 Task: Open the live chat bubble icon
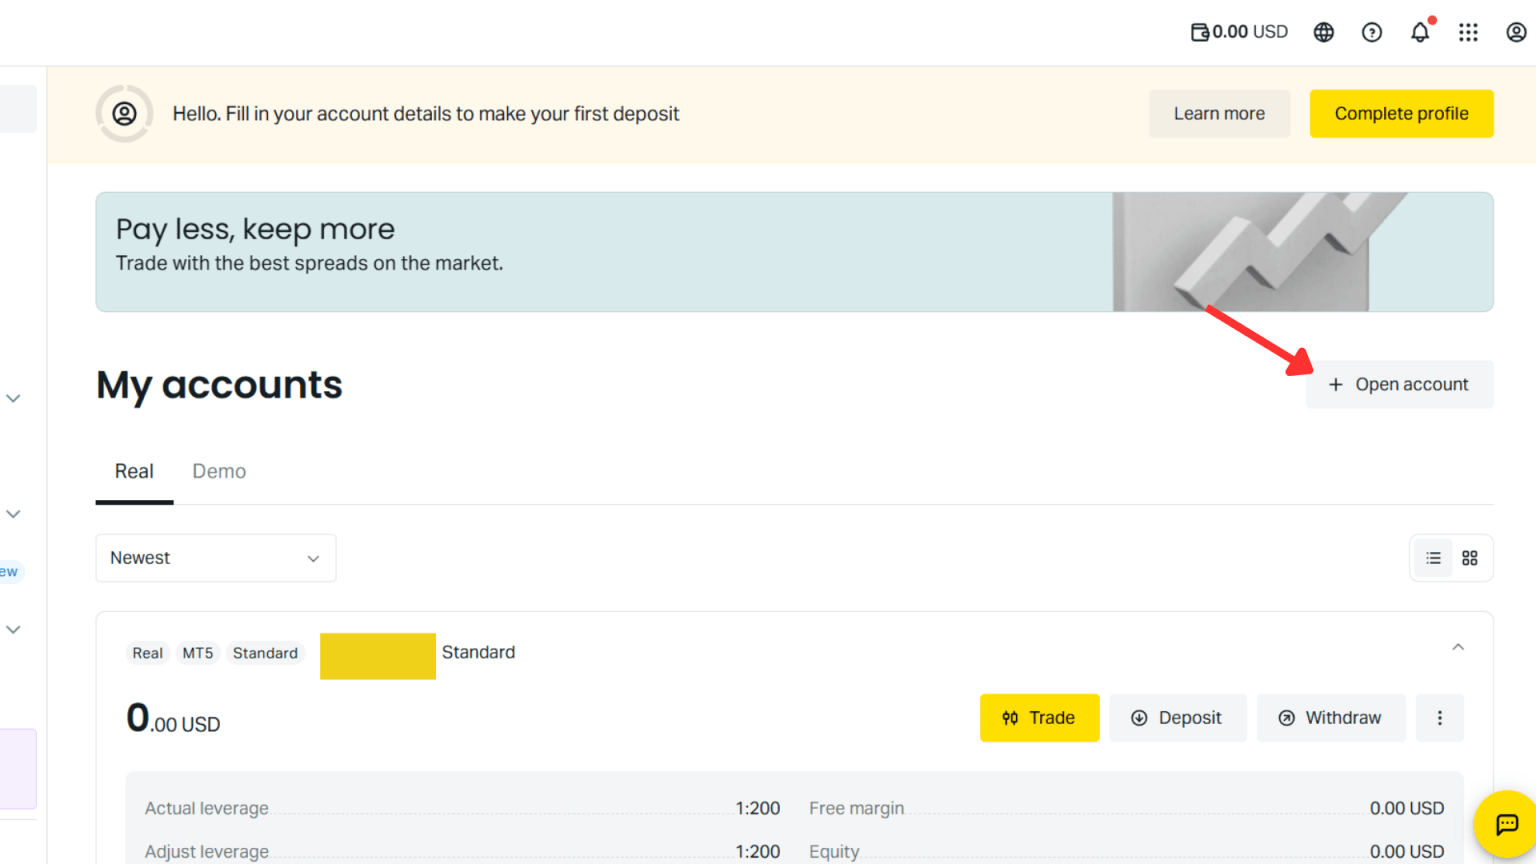pyautogui.click(x=1506, y=824)
